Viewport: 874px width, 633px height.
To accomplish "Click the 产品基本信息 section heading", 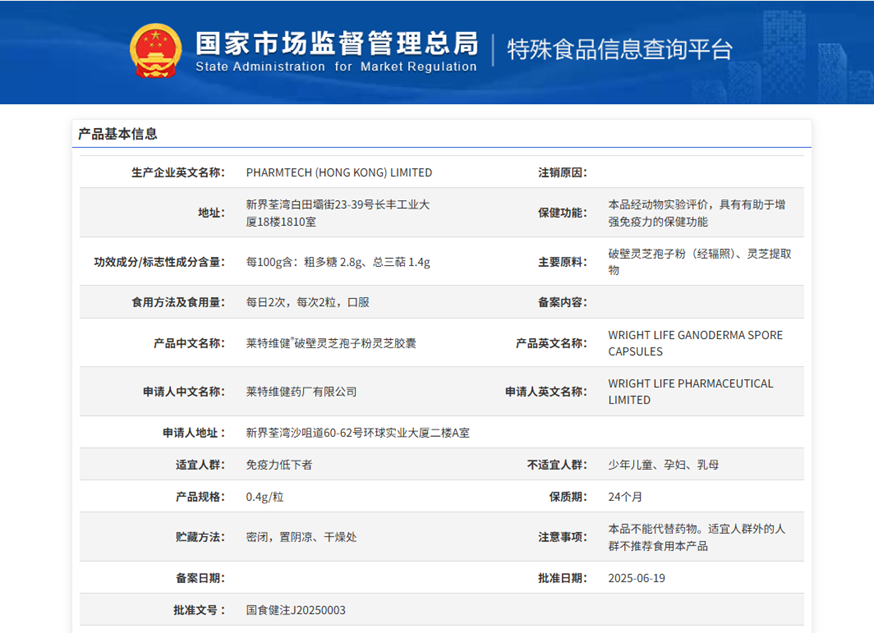I will [118, 134].
